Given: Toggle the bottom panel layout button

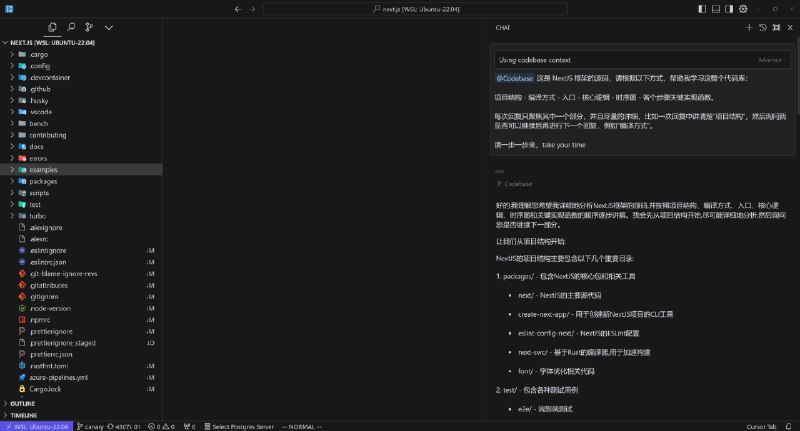Looking at the screenshot, I should pos(716,9).
